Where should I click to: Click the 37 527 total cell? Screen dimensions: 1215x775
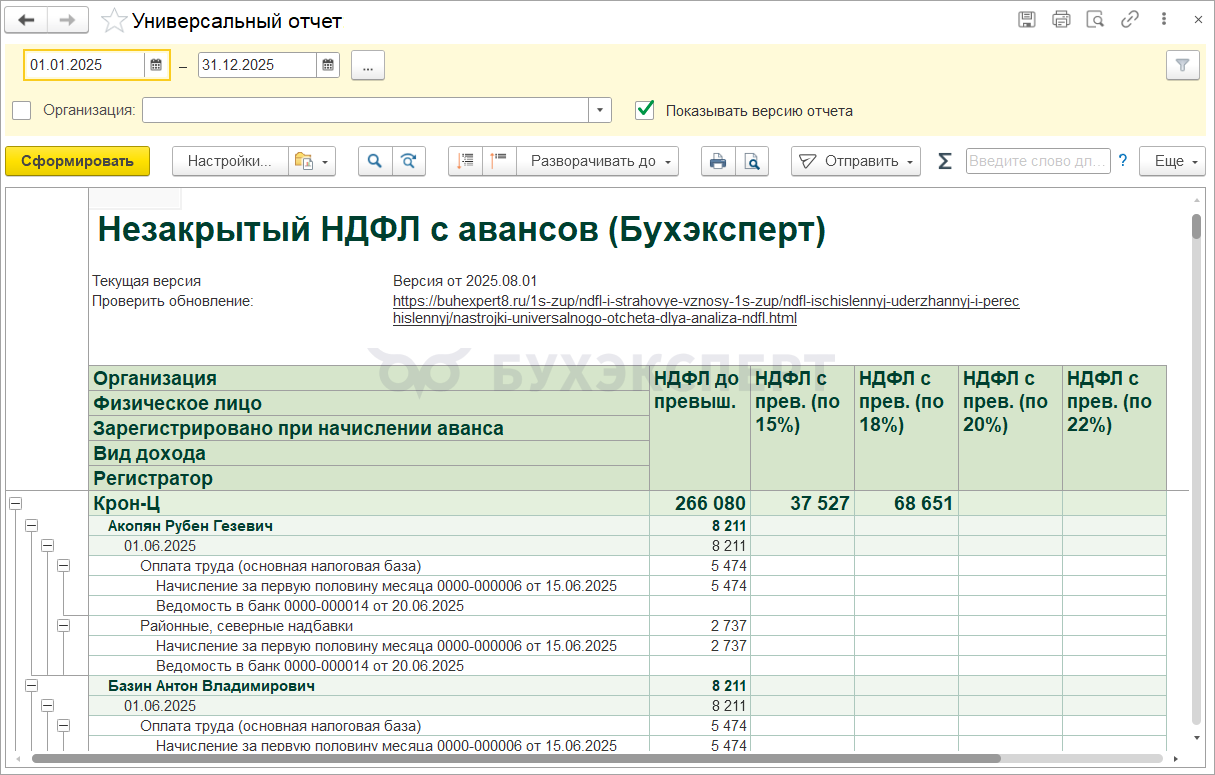pos(803,503)
